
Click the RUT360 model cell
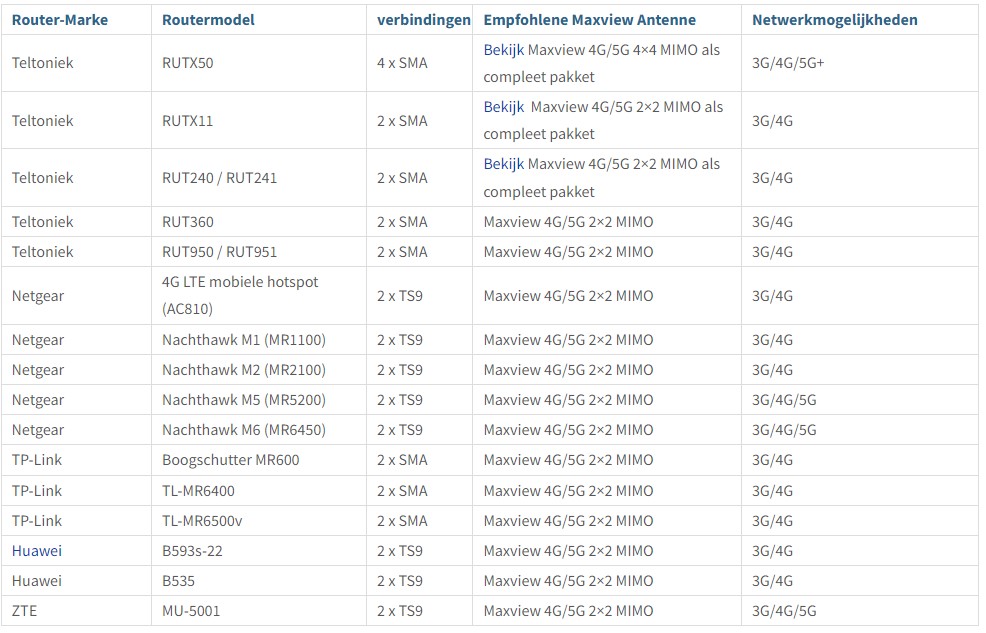[188, 222]
